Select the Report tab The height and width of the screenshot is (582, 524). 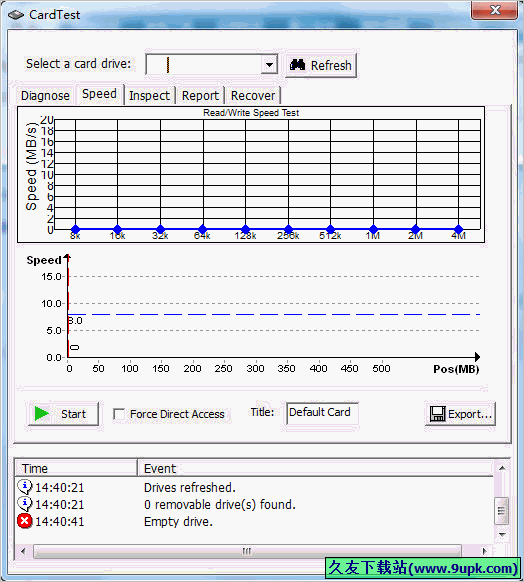[200, 95]
